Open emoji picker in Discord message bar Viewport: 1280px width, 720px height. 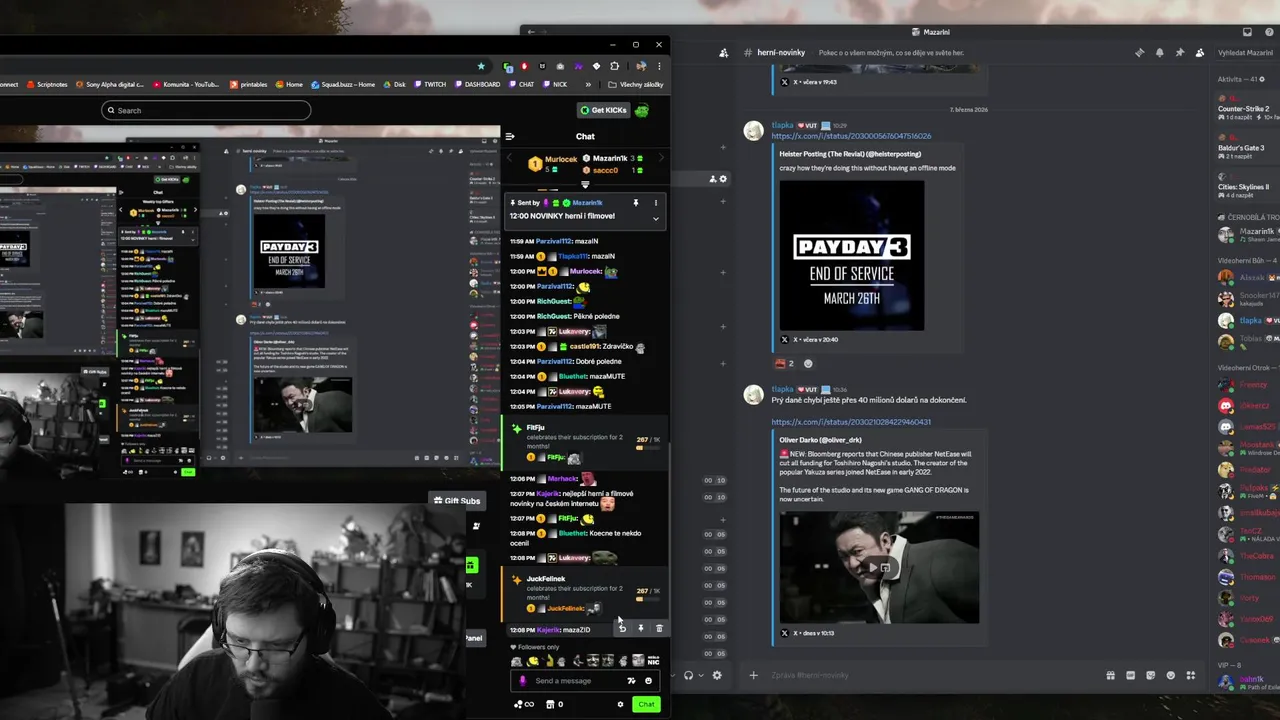point(1172,675)
